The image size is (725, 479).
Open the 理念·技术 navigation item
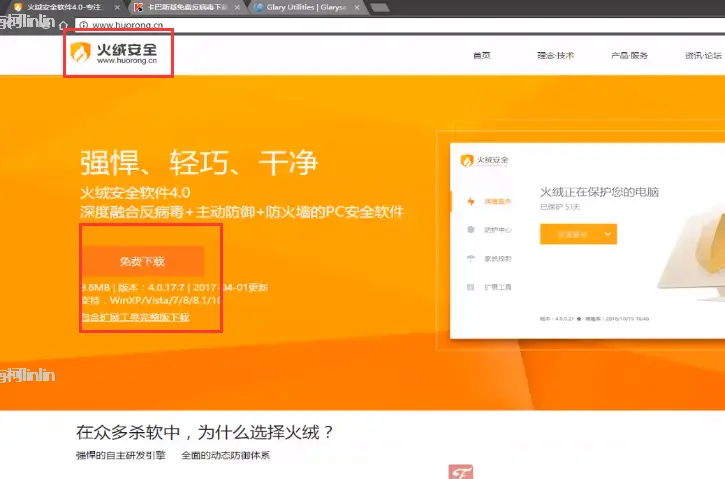[x=555, y=55]
